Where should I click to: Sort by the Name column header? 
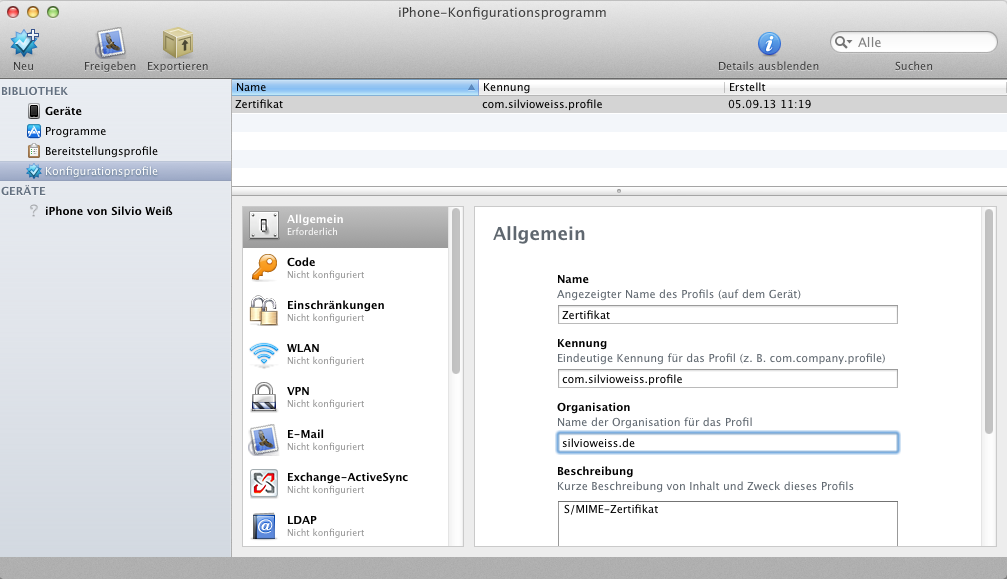(355, 87)
